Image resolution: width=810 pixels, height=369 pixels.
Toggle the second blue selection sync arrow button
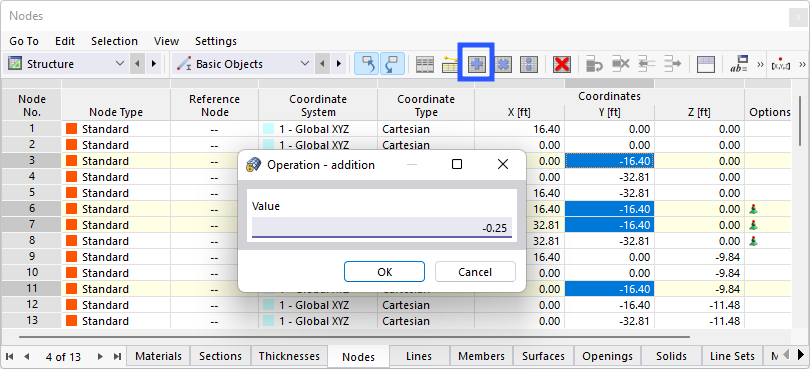point(392,64)
